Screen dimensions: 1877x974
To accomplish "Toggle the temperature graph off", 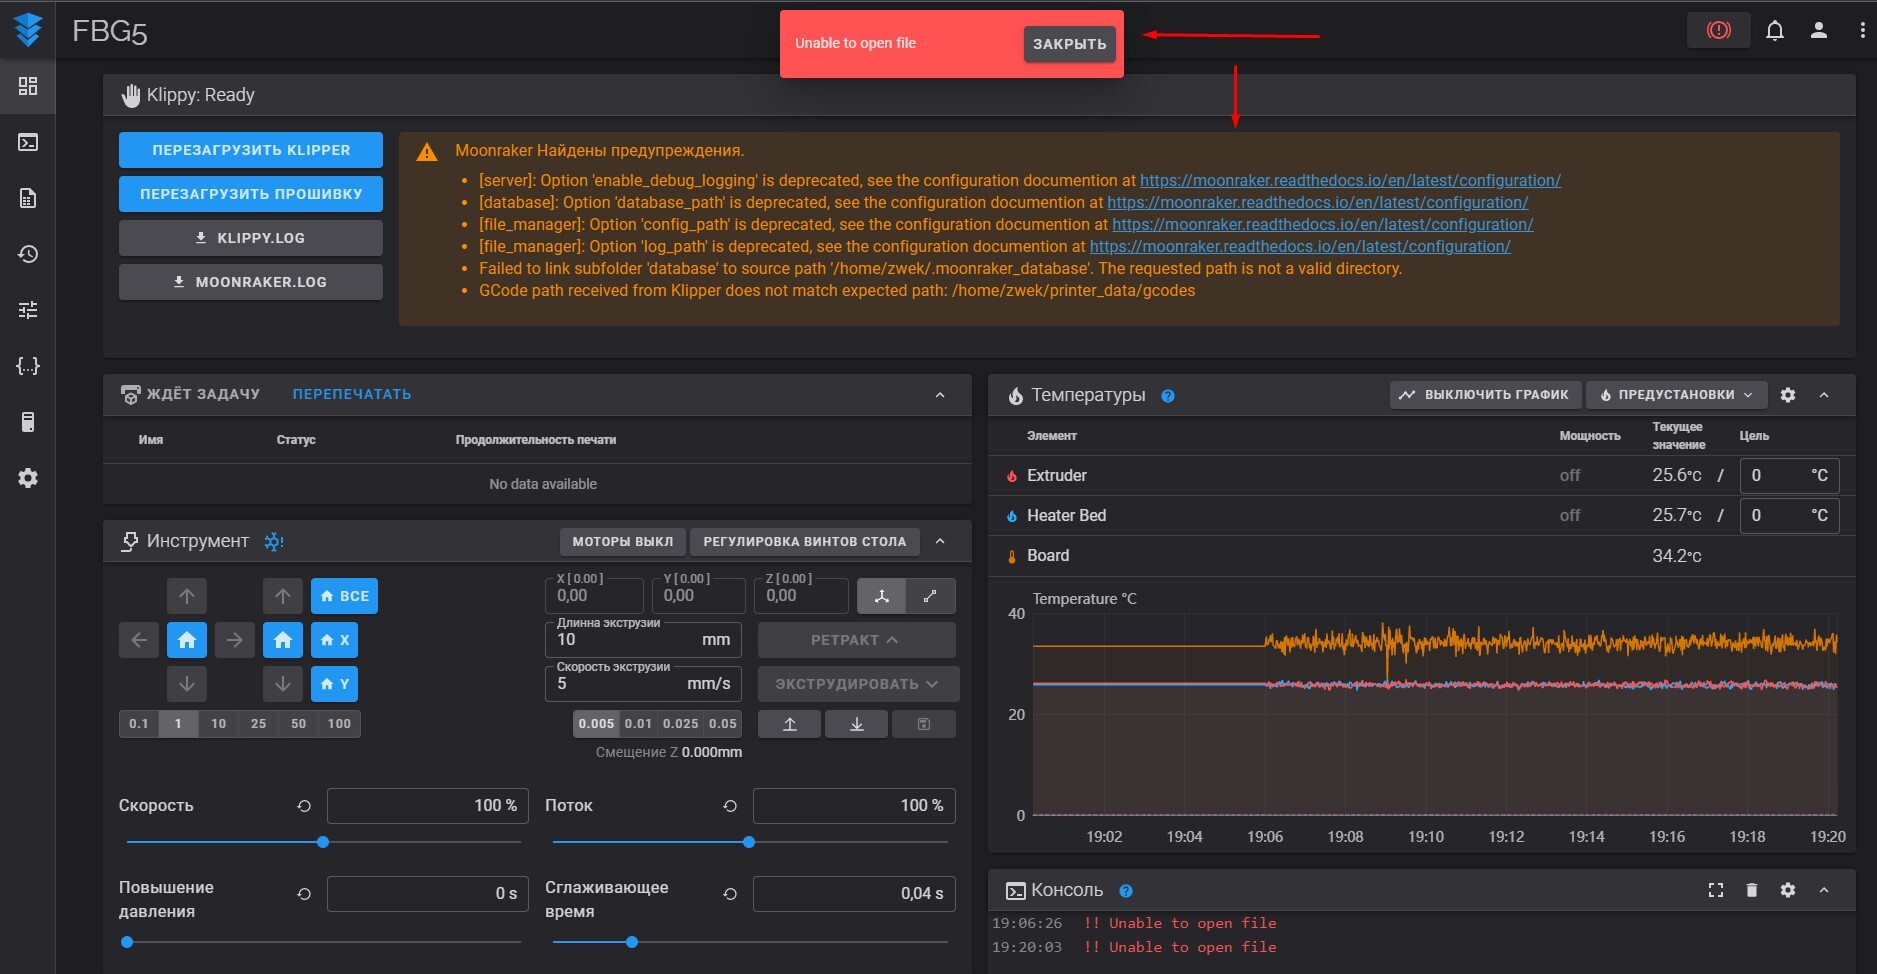I will (x=1485, y=395).
